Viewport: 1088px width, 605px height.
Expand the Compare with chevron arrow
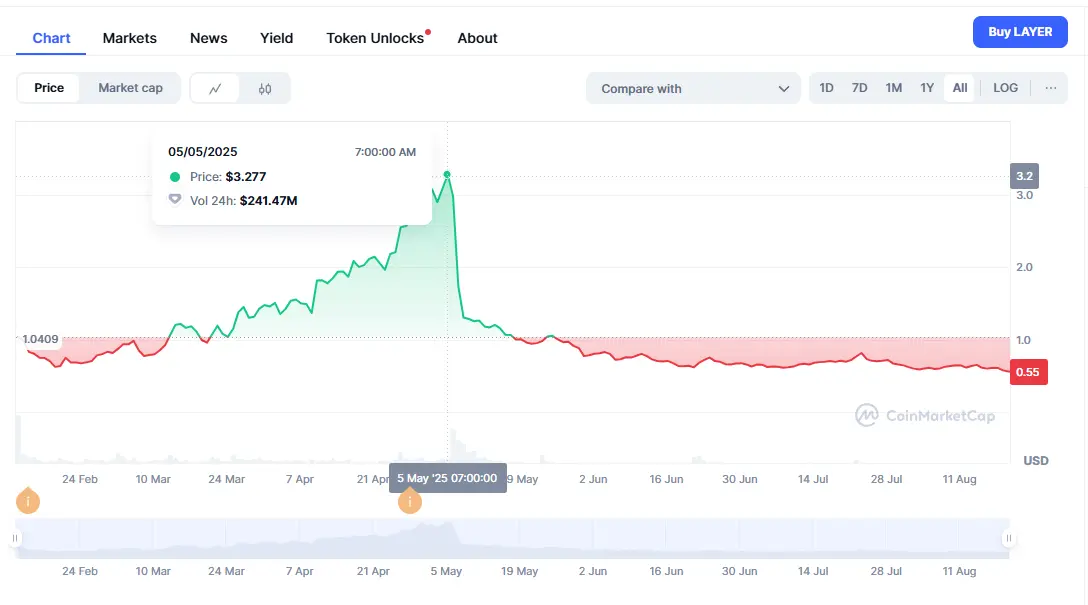pos(783,88)
